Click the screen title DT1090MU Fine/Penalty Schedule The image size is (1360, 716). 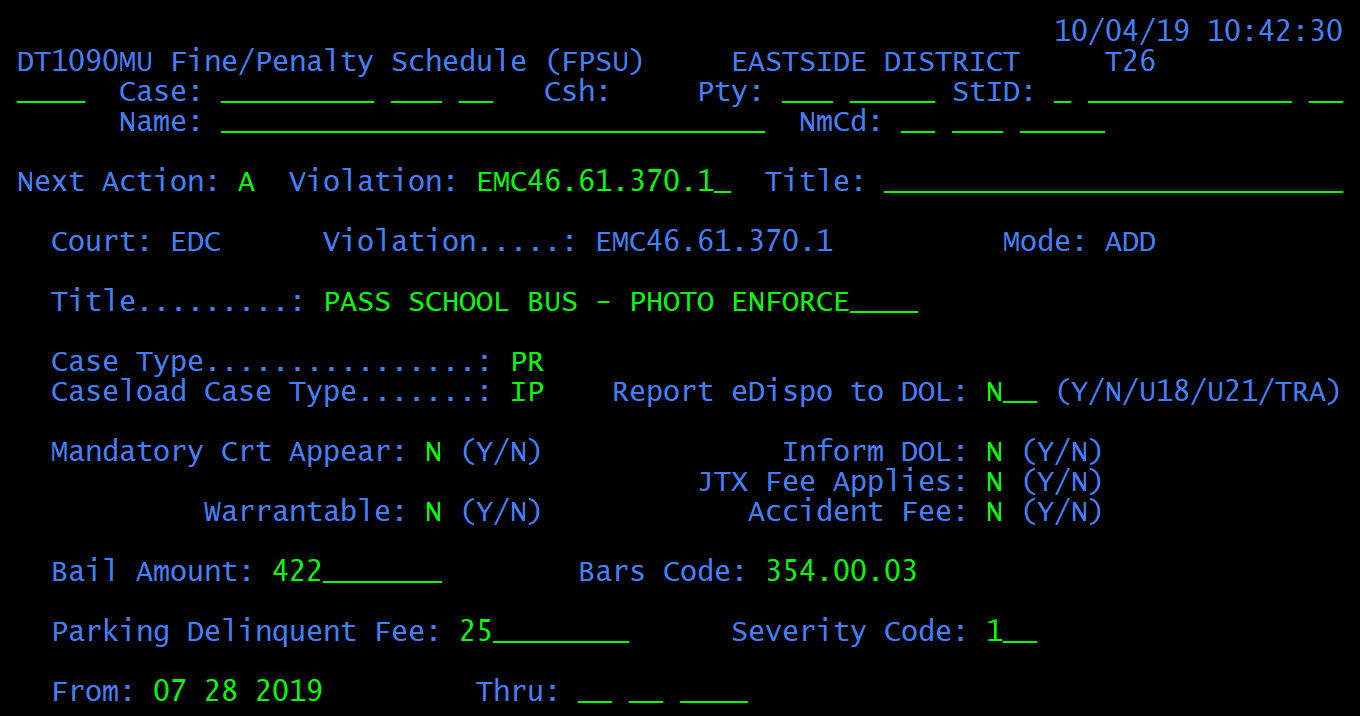(331, 62)
